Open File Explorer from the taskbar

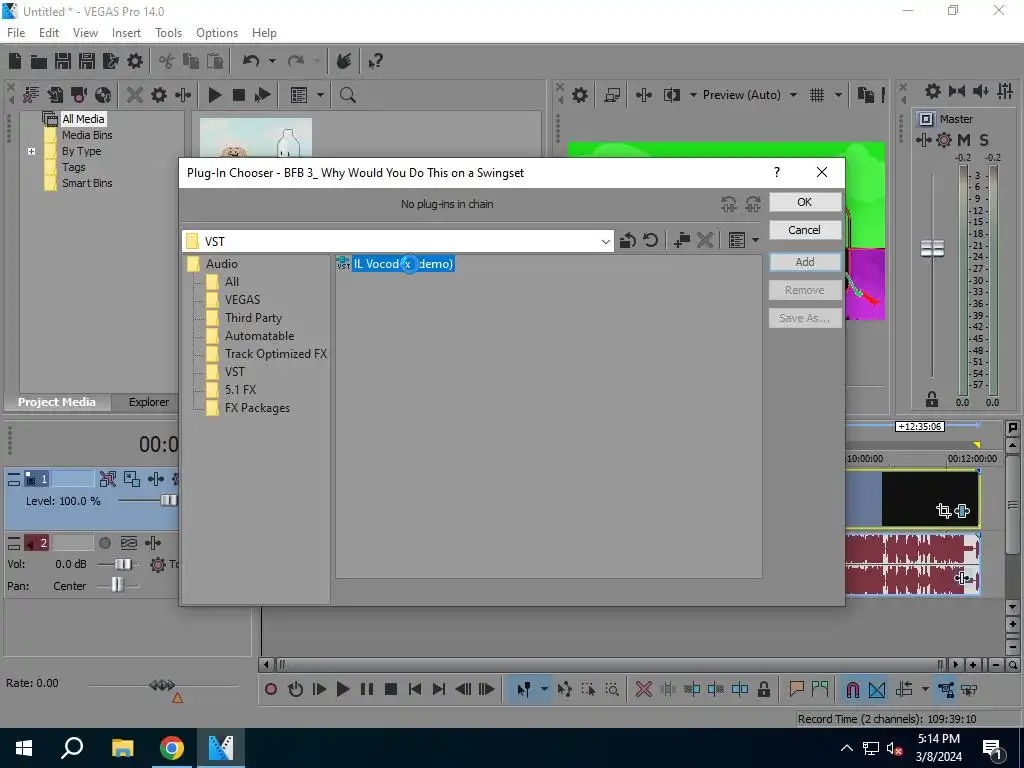[122, 748]
